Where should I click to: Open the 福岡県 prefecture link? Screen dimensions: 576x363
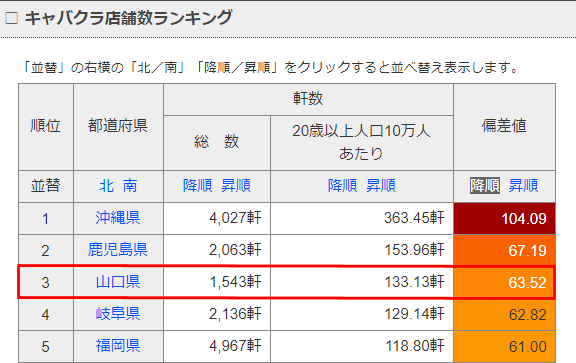(x=118, y=346)
